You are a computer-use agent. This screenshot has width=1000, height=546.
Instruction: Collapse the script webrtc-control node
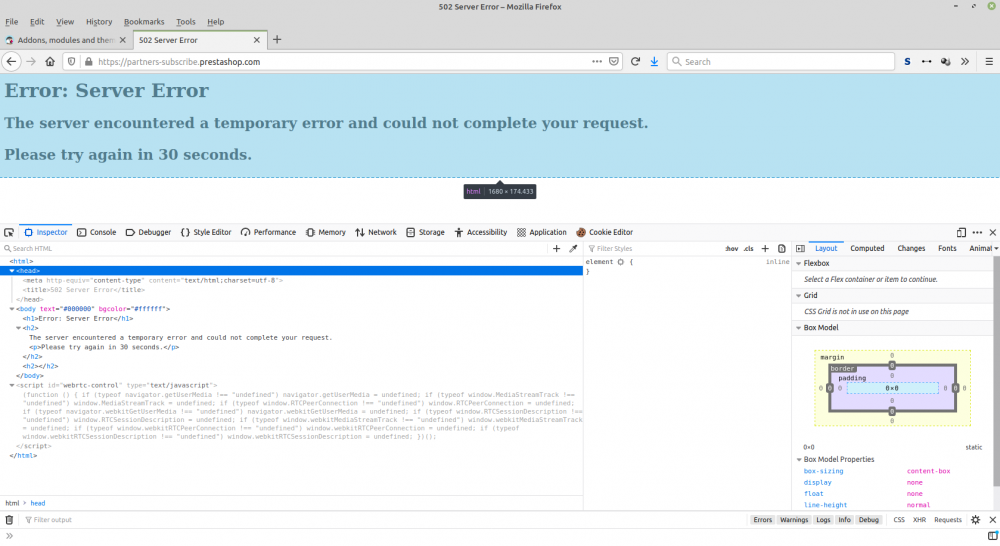pos(12,385)
